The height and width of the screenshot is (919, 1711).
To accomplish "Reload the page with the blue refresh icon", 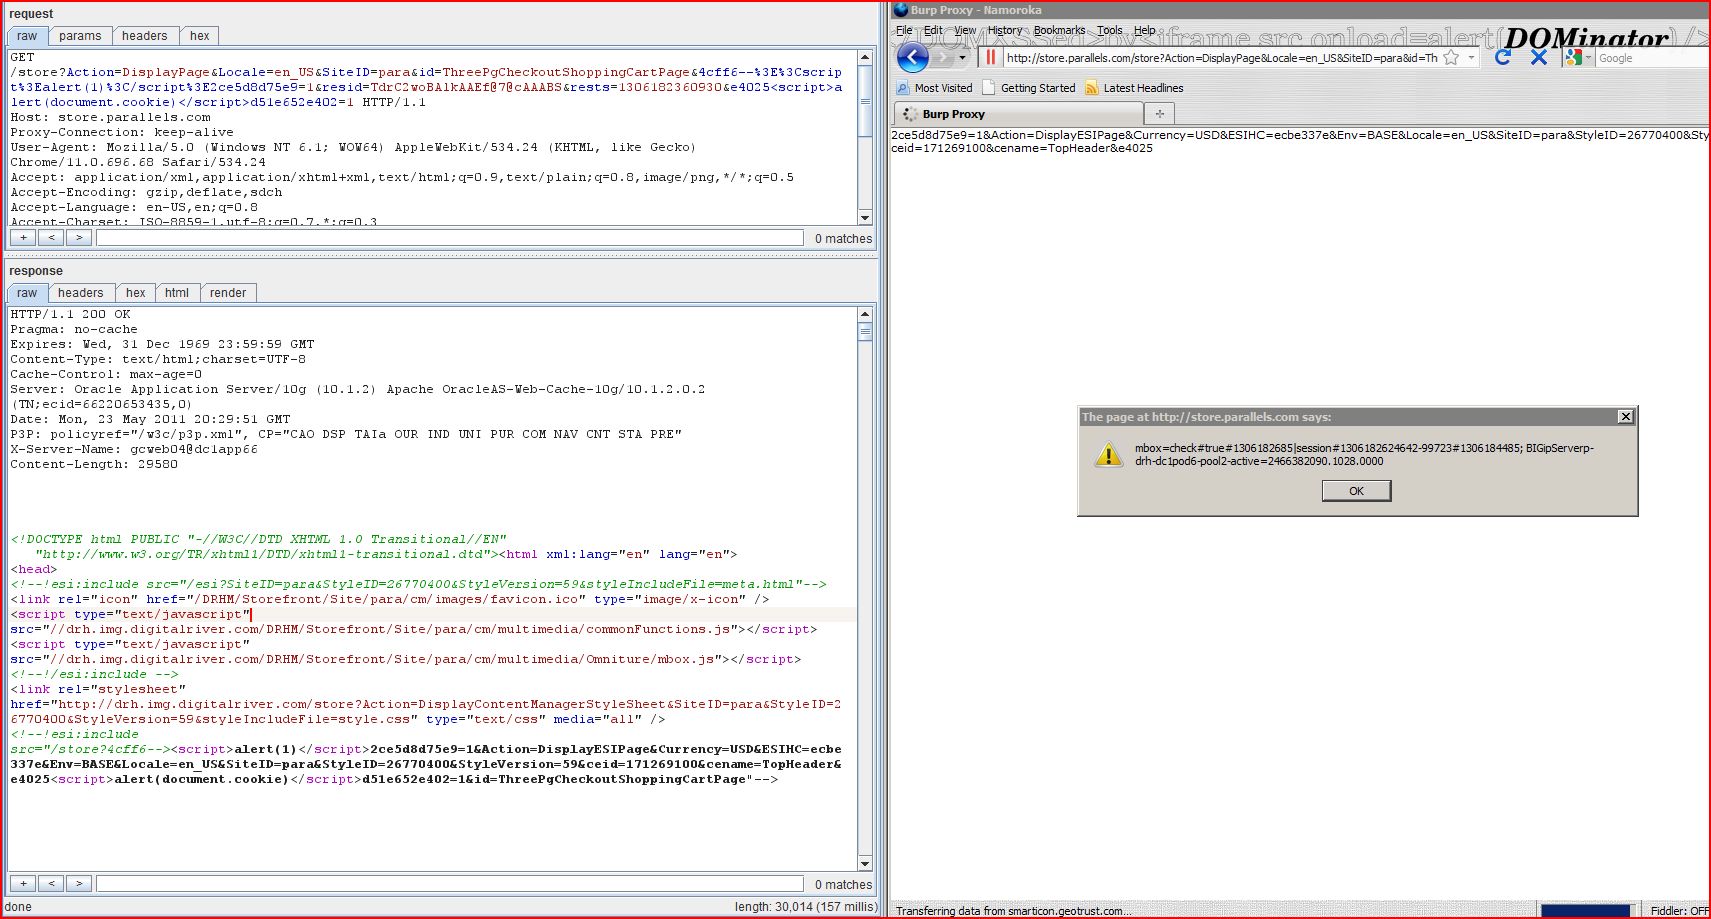I will pos(1502,58).
